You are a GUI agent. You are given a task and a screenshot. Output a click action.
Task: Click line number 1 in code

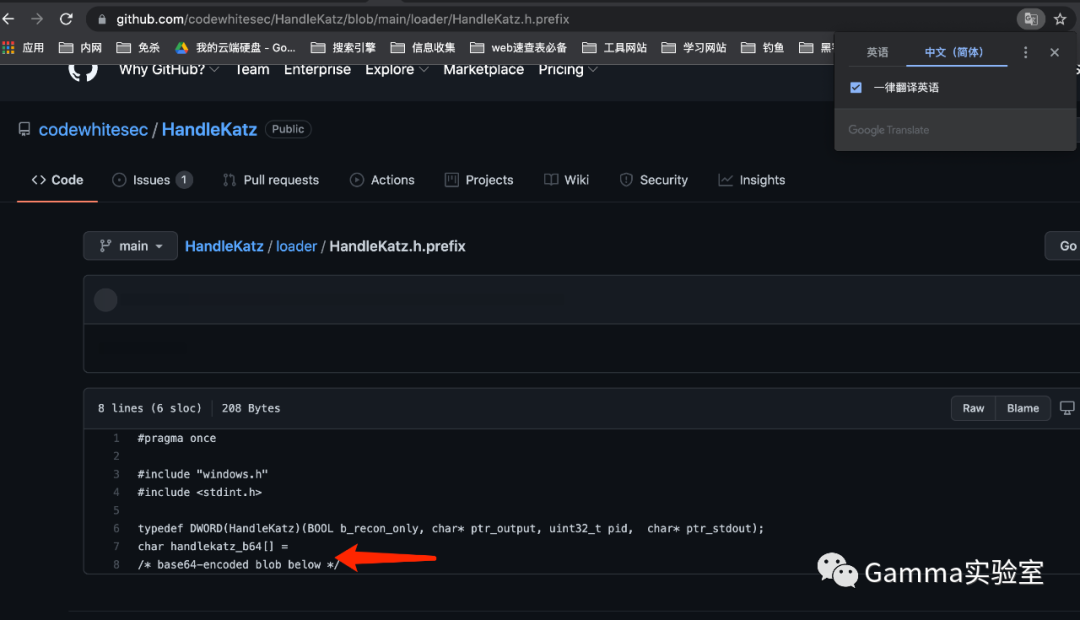[116, 438]
